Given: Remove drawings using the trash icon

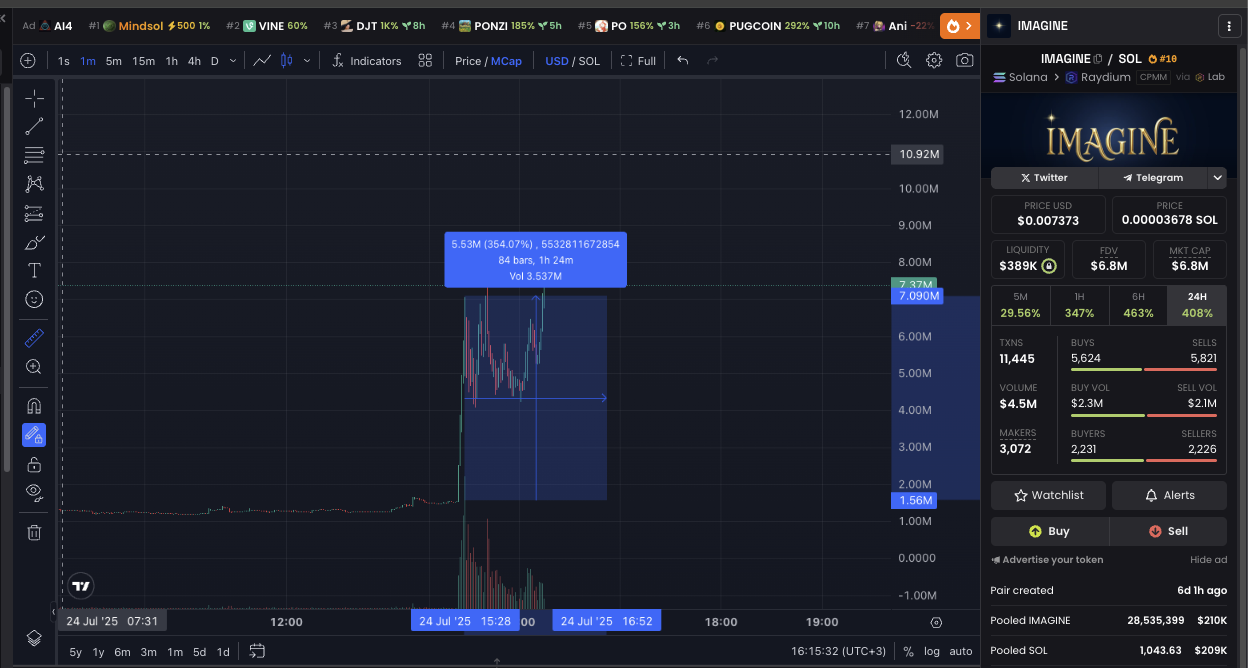Looking at the screenshot, I should tap(34, 532).
